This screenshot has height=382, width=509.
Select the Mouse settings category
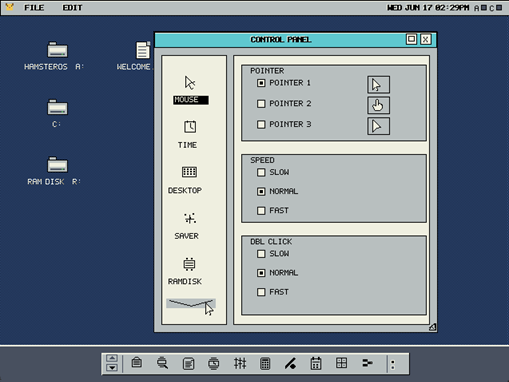[190, 90]
